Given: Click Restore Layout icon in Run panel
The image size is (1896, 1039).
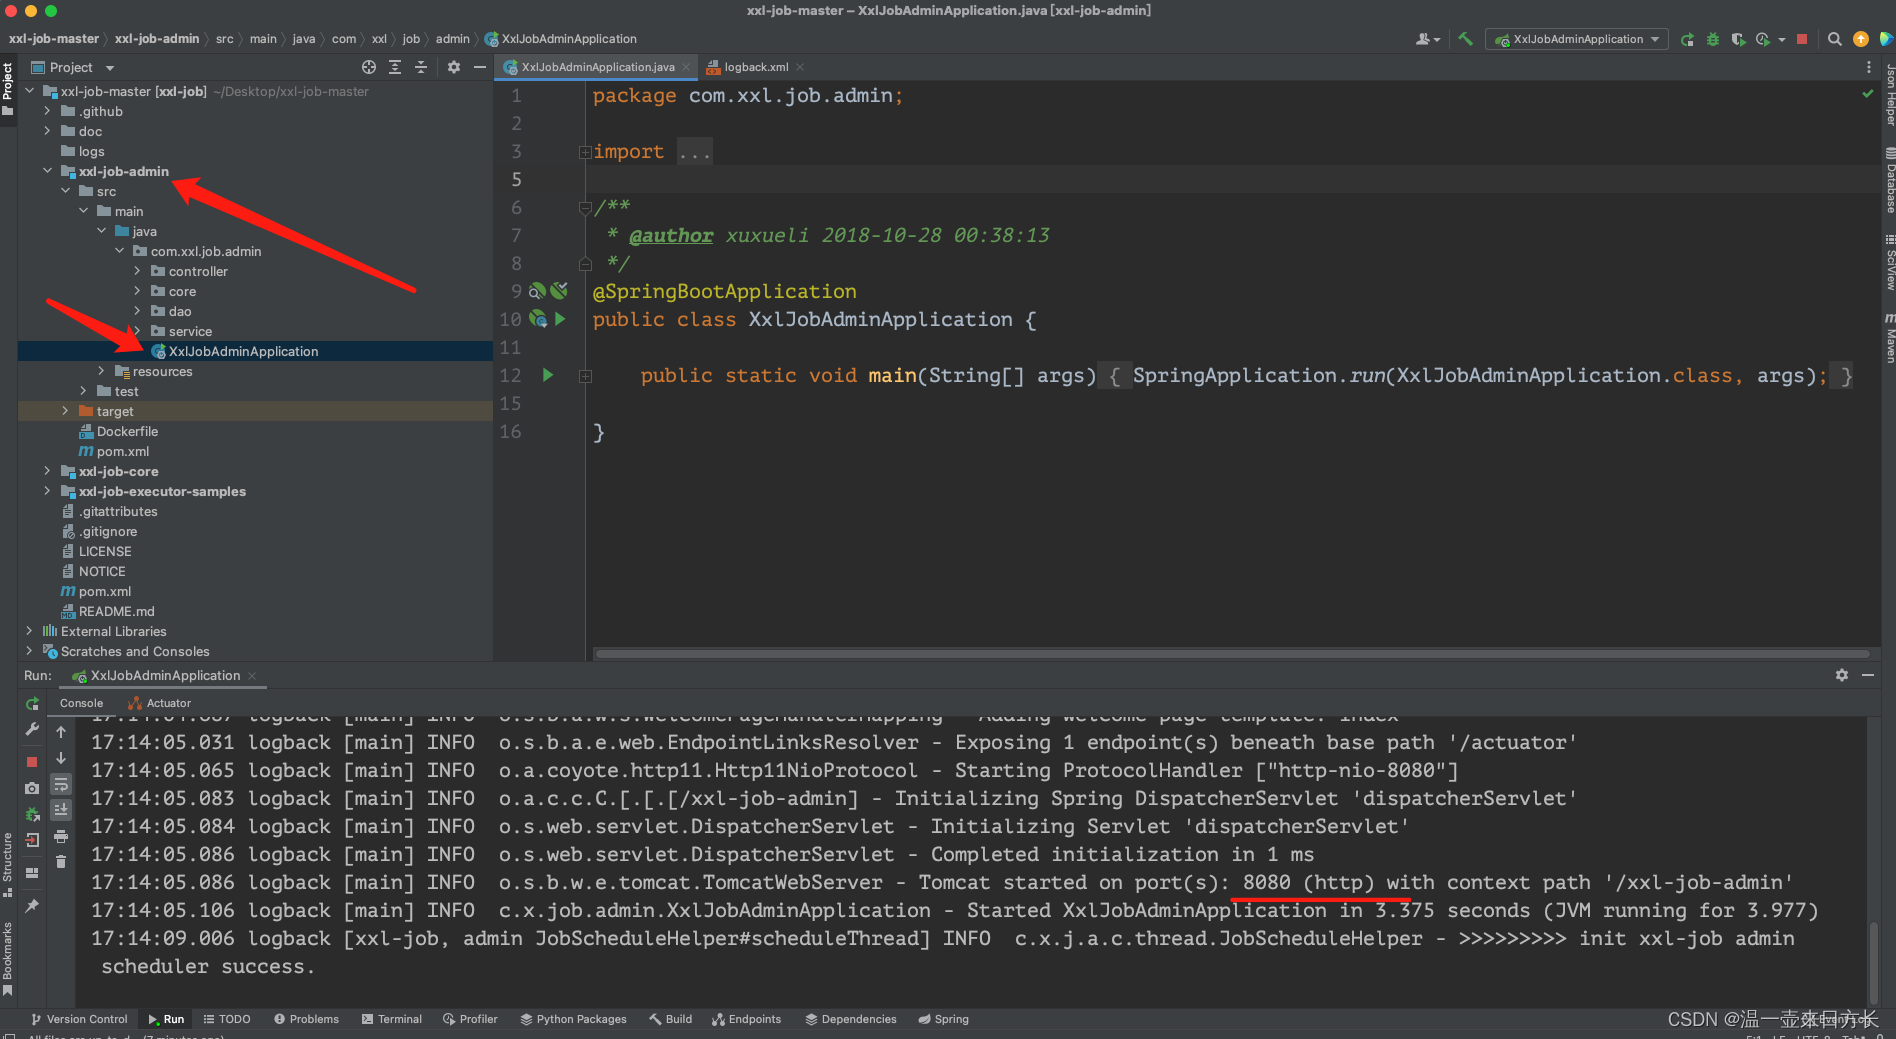Looking at the screenshot, I should point(32,873).
